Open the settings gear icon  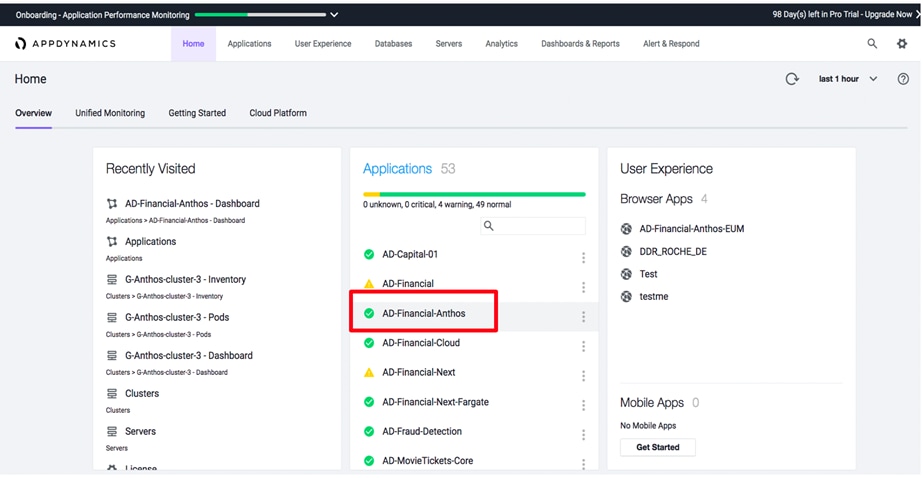coord(902,44)
